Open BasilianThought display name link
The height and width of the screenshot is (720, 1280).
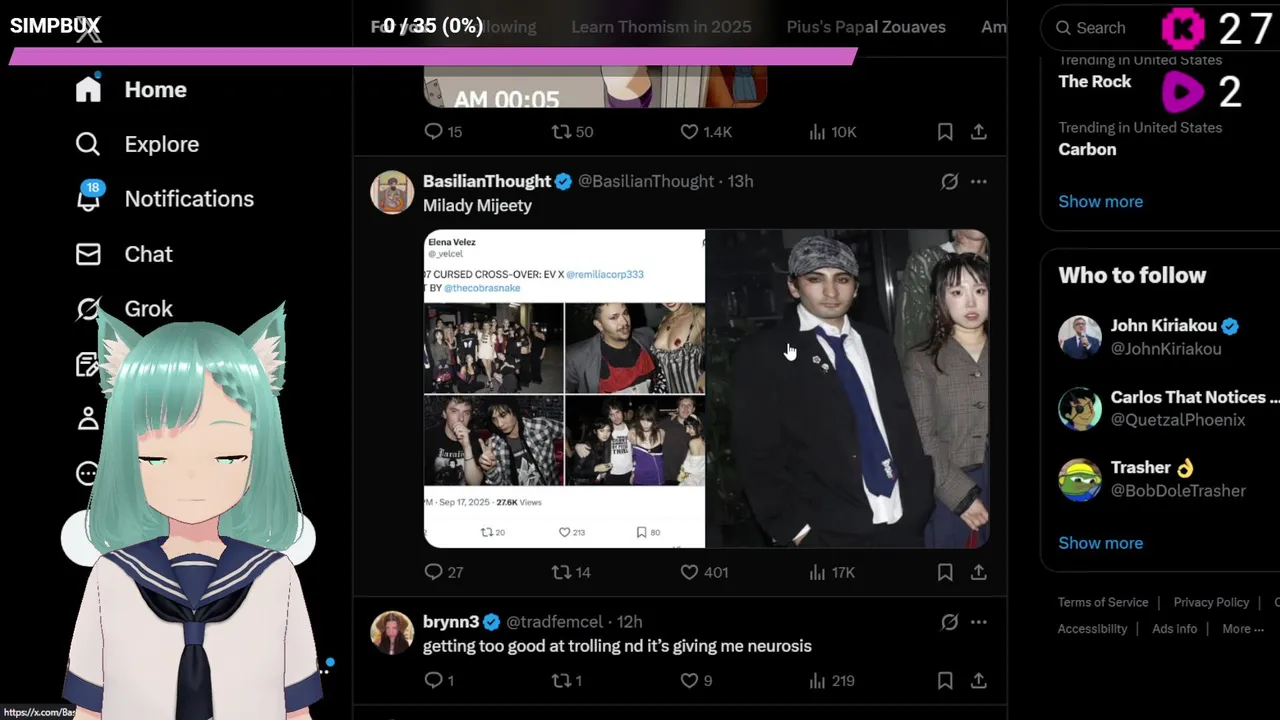(x=487, y=181)
